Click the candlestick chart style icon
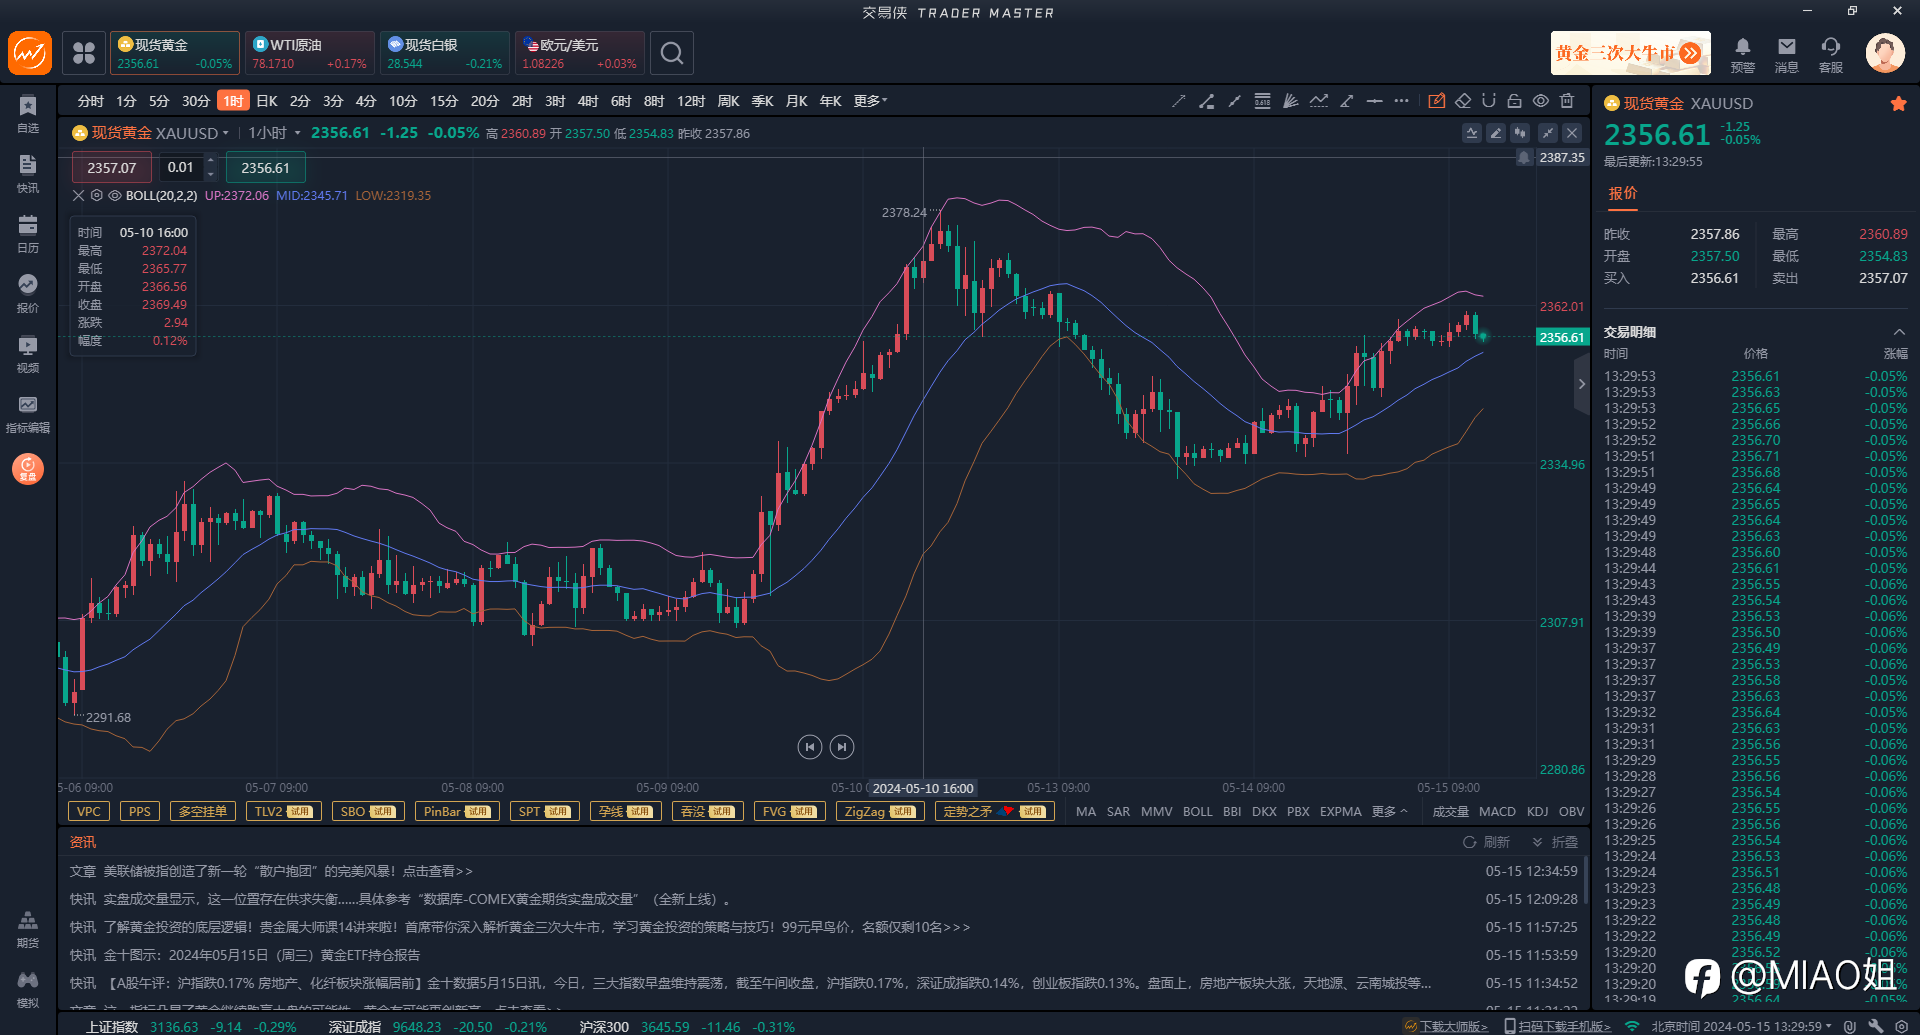 (1520, 133)
